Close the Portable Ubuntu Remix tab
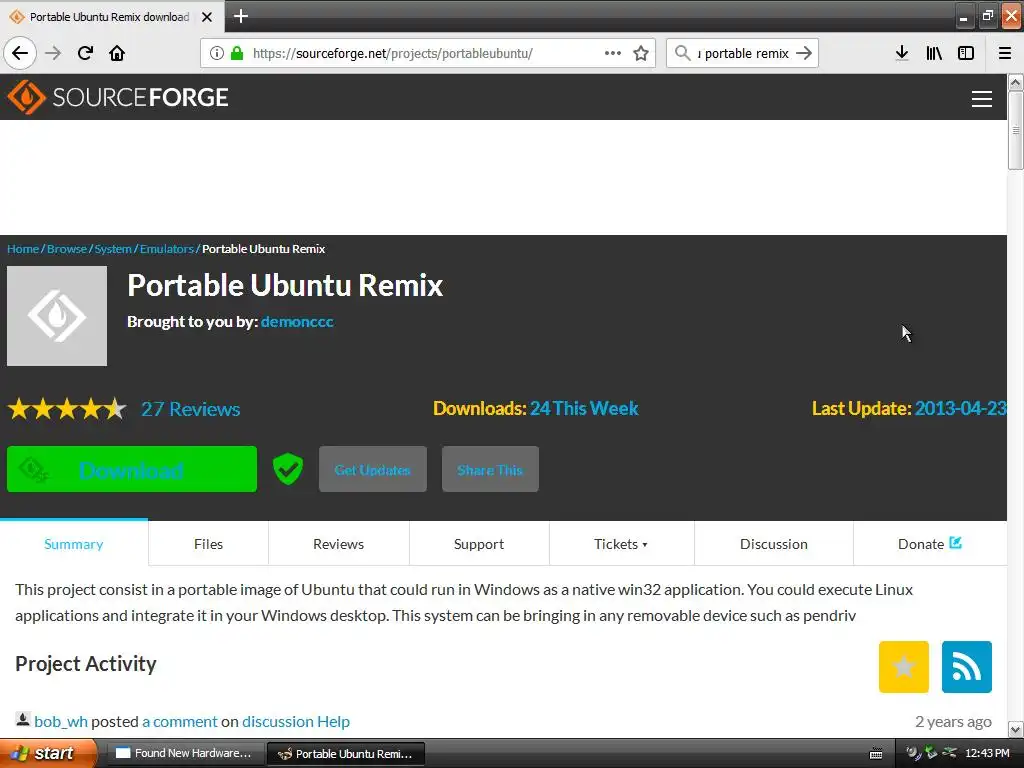Viewport: 1024px width, 768px height. pyautogui.click(x=207, y=17)
